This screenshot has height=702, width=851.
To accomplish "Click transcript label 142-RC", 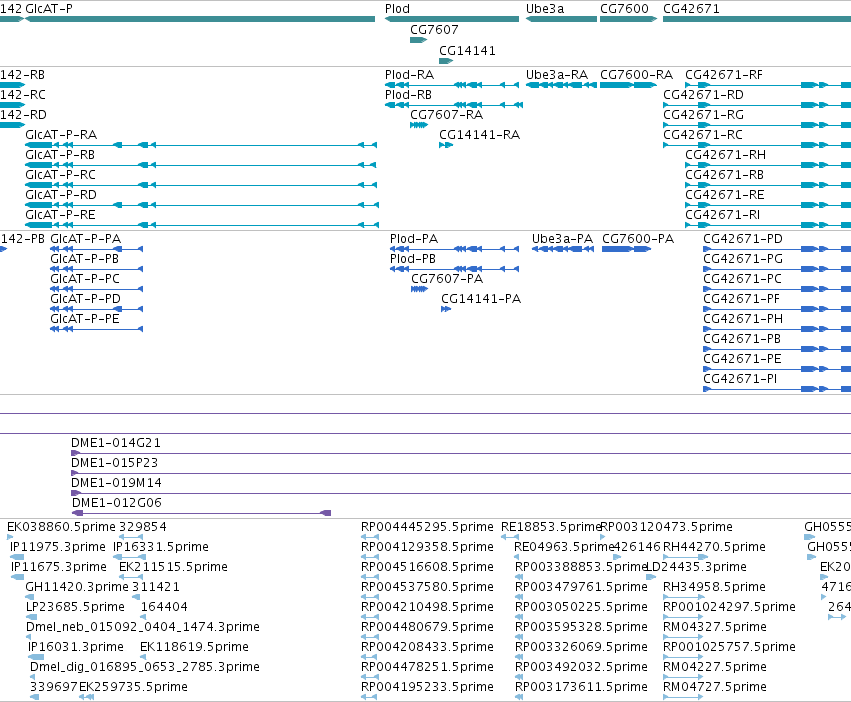I will click(x=22, y=94).
